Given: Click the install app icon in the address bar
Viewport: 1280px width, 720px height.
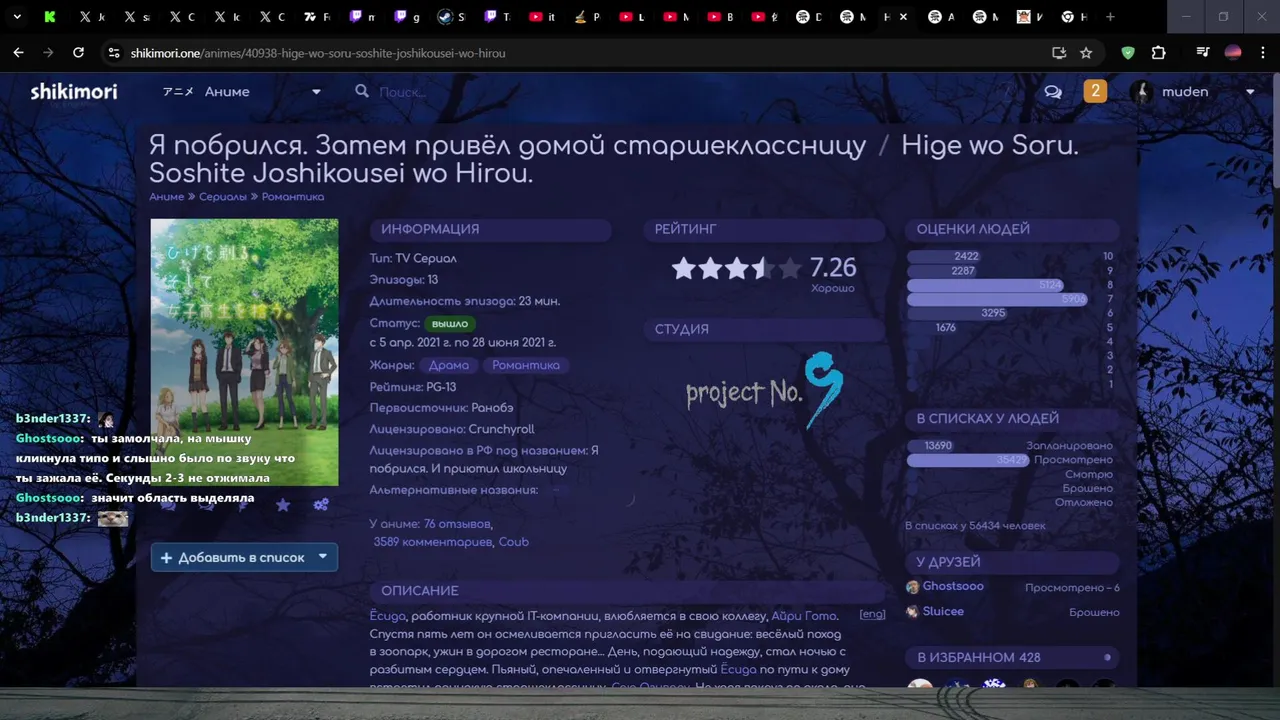Looking at the screenshot, I should (x=1059, y=53).
